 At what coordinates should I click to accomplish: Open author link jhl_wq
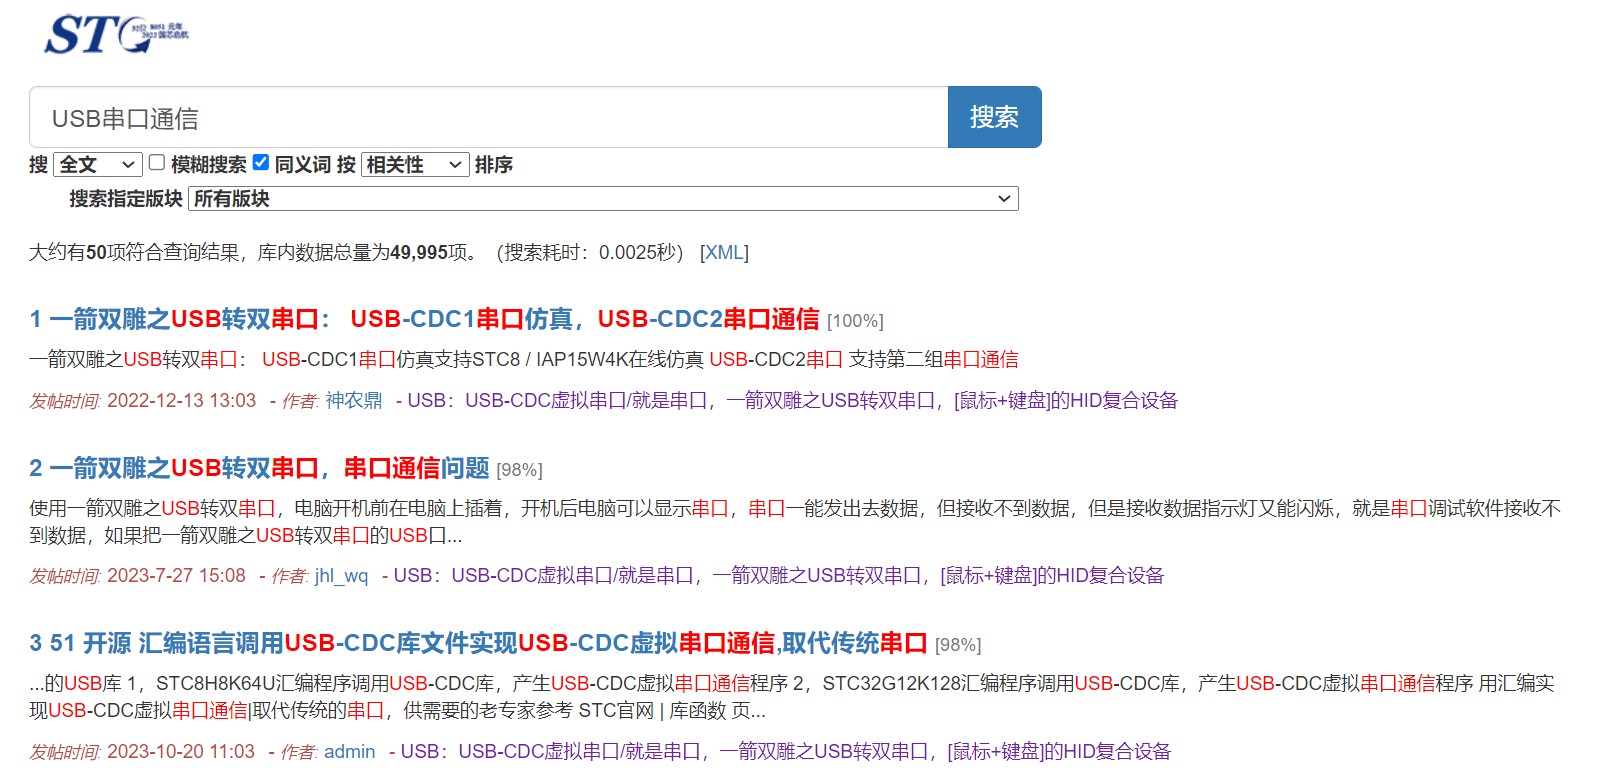[341, 575]
